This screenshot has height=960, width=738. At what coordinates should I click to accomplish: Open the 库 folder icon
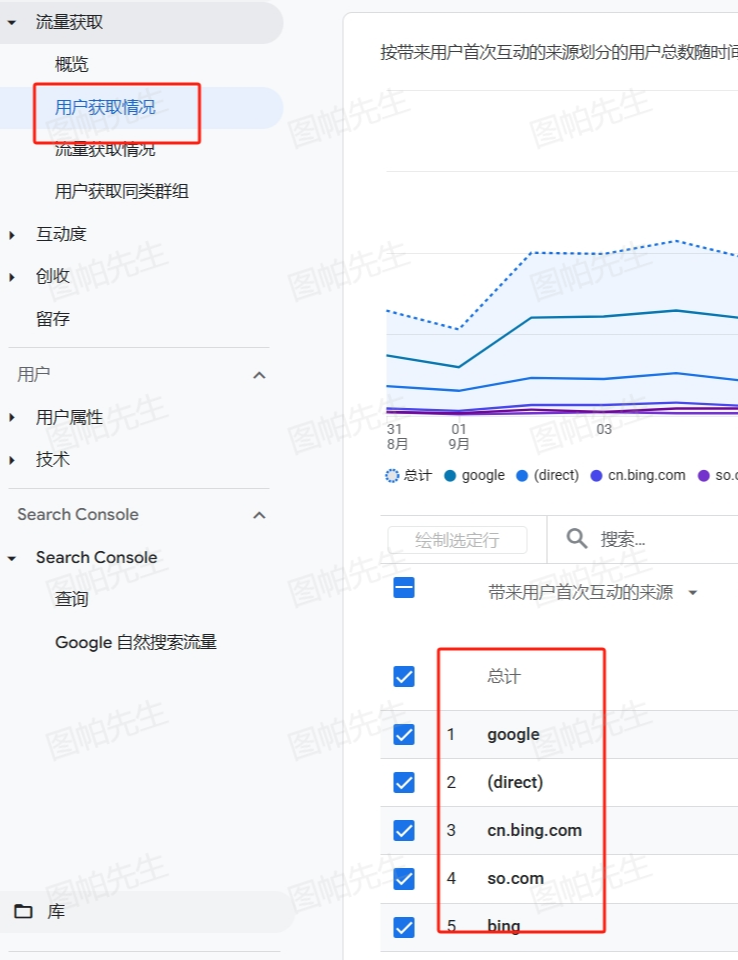coord(23,912)
